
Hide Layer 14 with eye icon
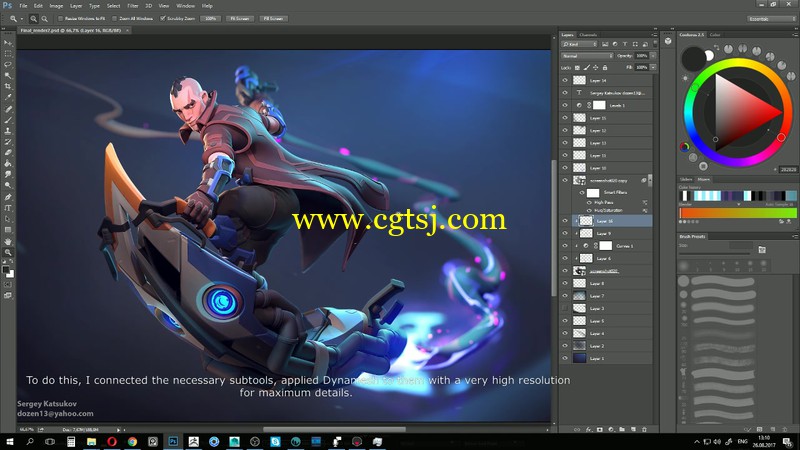click(x=565, y=80)
